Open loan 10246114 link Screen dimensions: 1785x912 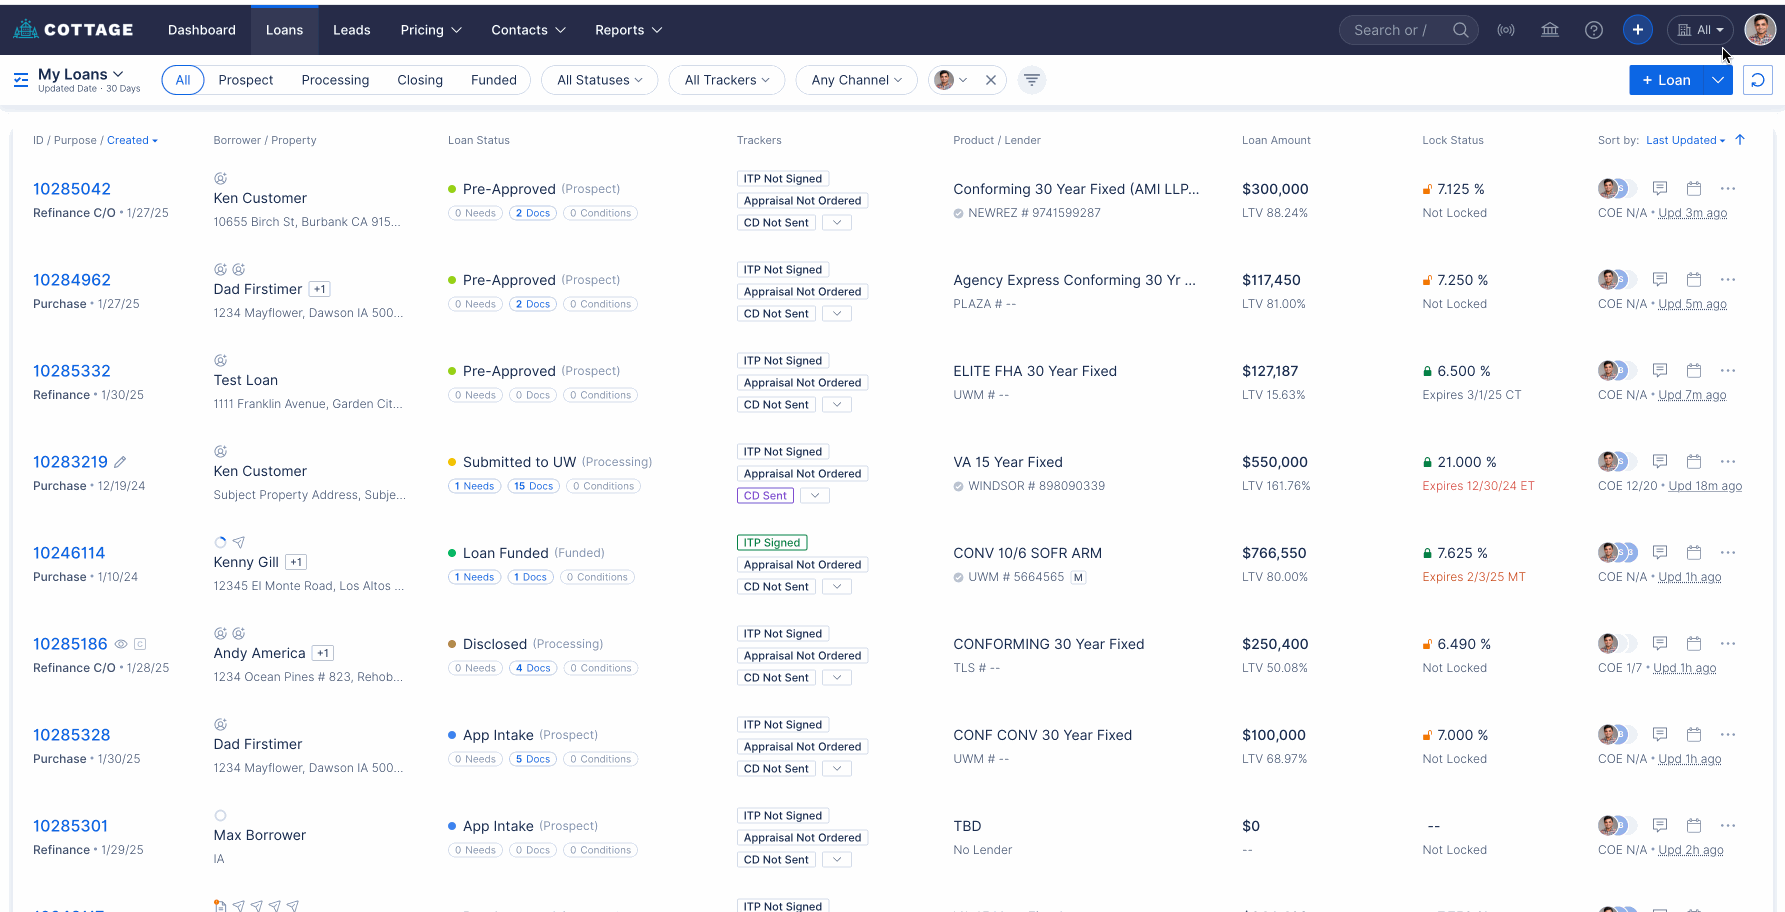click(69, 553)
